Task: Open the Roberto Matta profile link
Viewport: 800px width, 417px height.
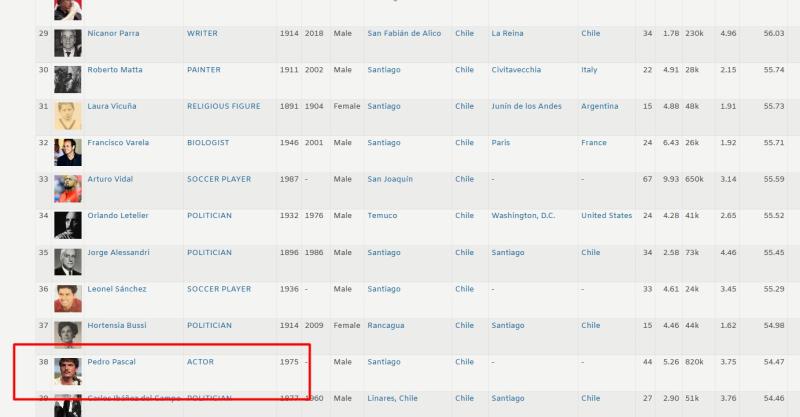Action: click(115, 70)
